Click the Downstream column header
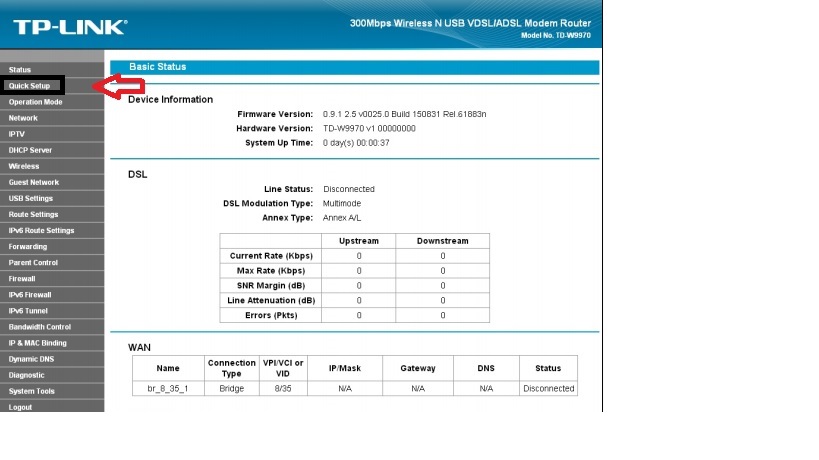Viewport: 819px width, 460px height. [442, 241]
